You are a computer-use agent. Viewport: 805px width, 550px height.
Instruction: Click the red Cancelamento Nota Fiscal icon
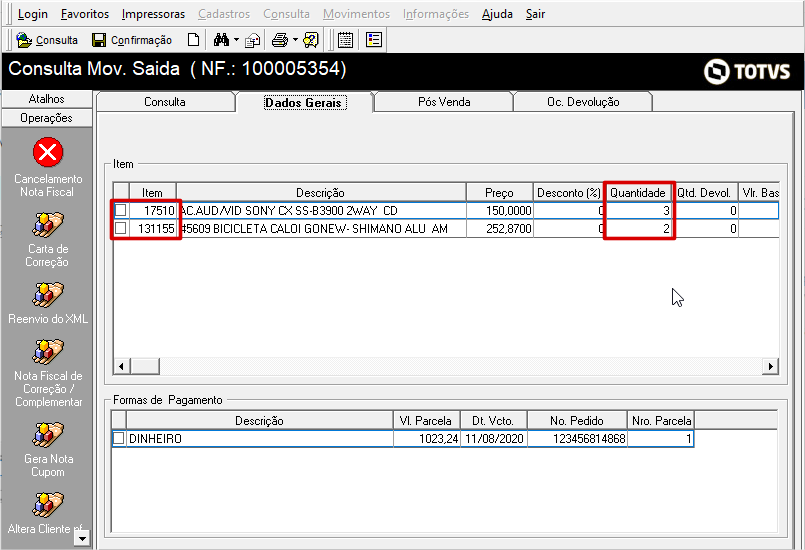tap(48, 153)
